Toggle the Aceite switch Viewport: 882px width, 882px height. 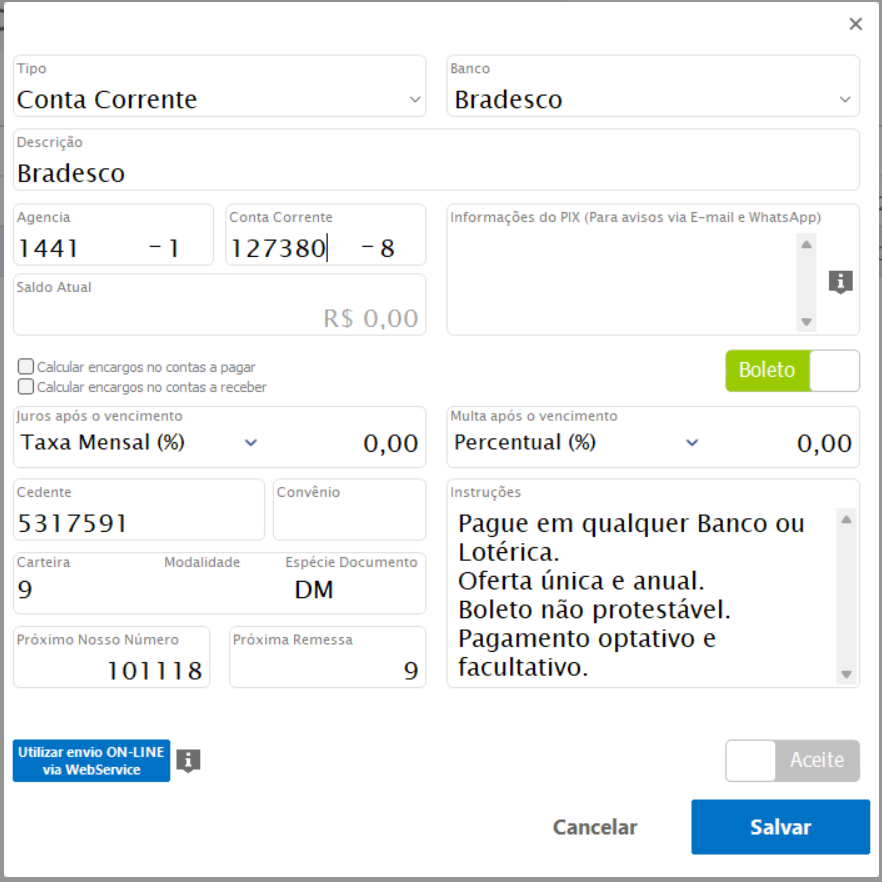click(x=792, y=760)
